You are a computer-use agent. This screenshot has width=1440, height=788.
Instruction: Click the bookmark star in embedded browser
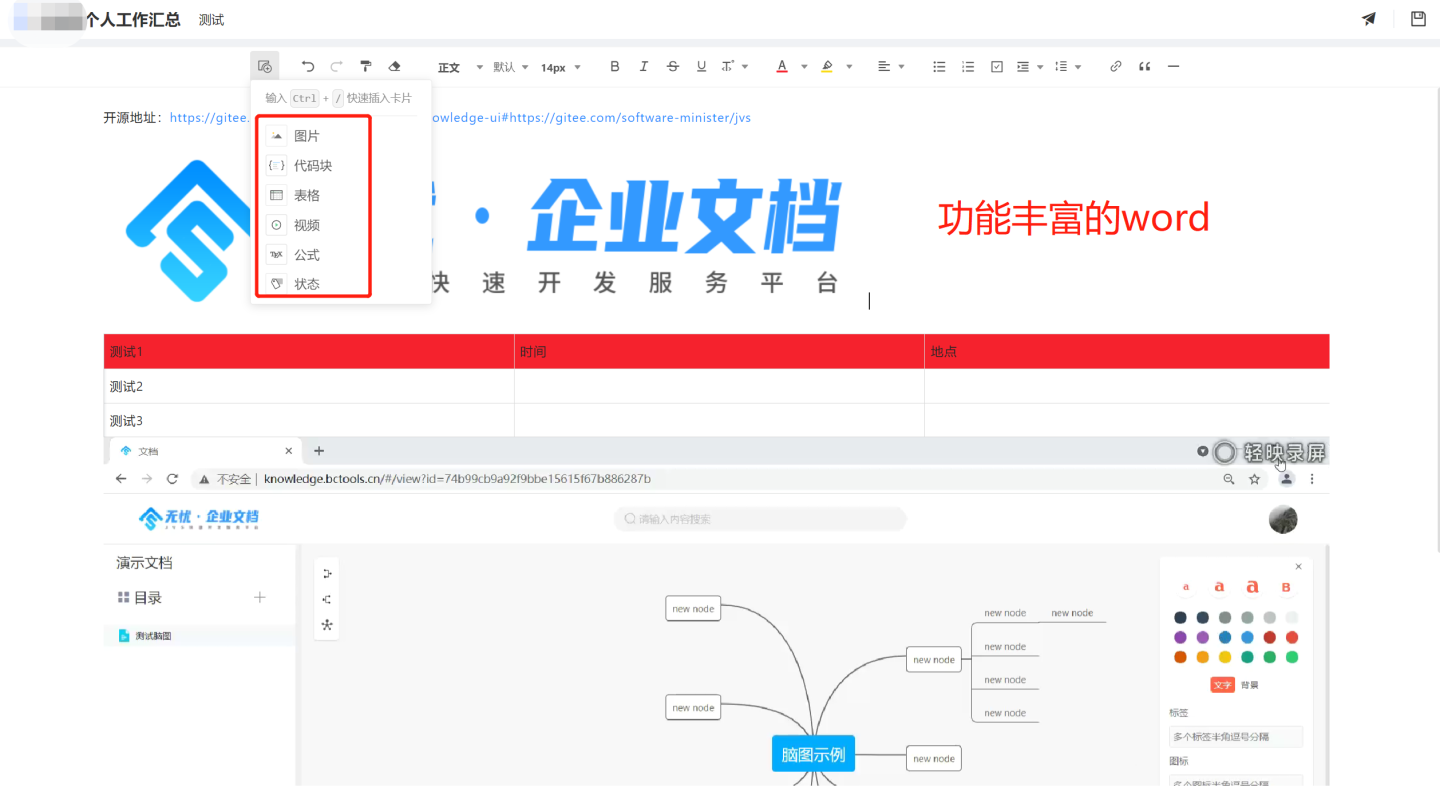(1254, 479)
